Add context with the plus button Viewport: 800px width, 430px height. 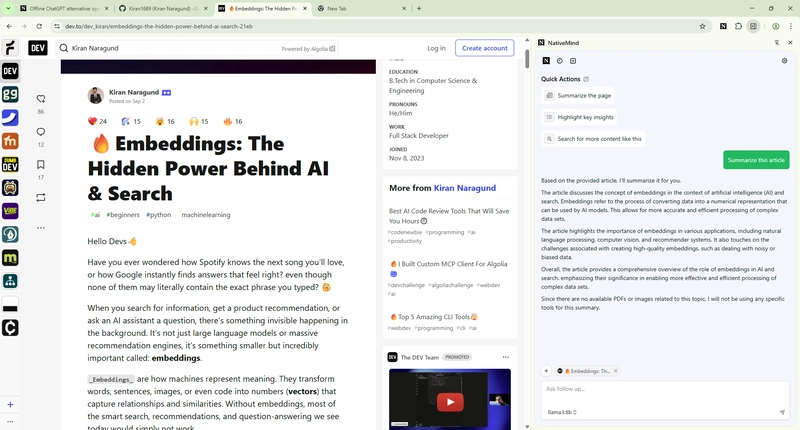[546, 371]
